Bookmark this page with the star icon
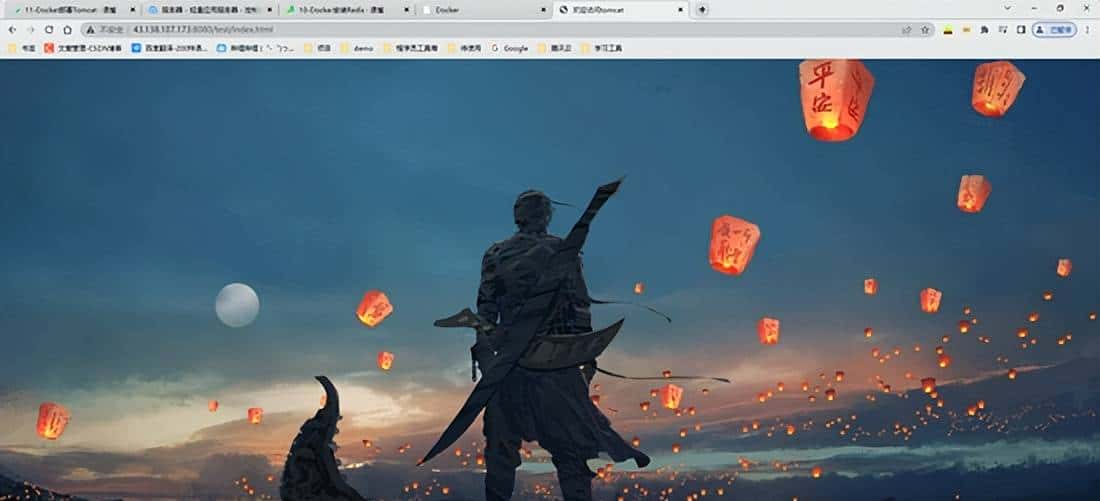 pos(925,29)
